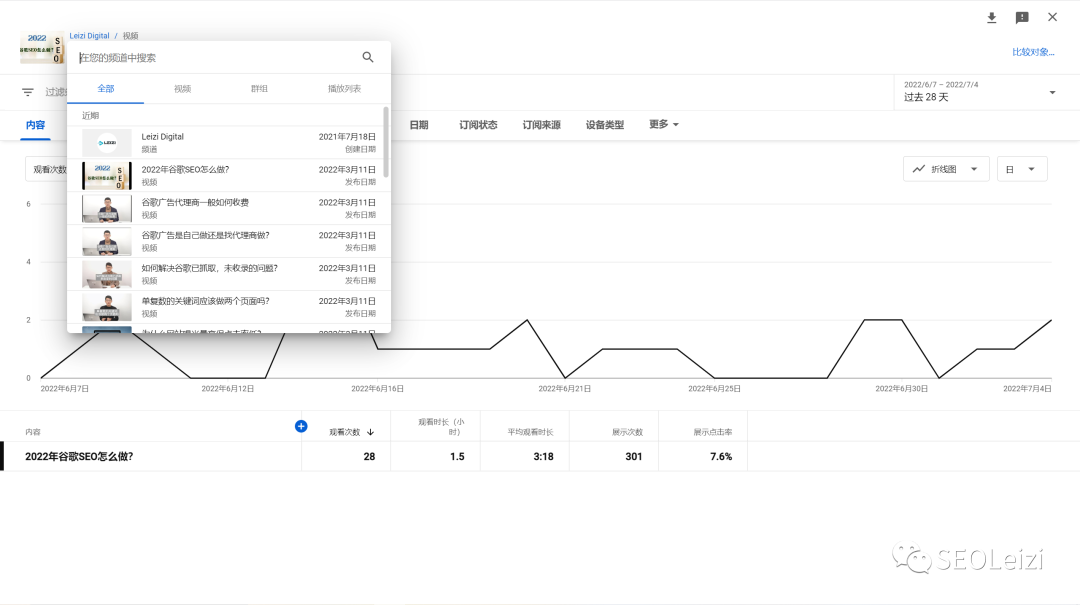Screen dimensions: 1080x605
Task: Click the 比较对象 link
Action: tap(1032, 52)
